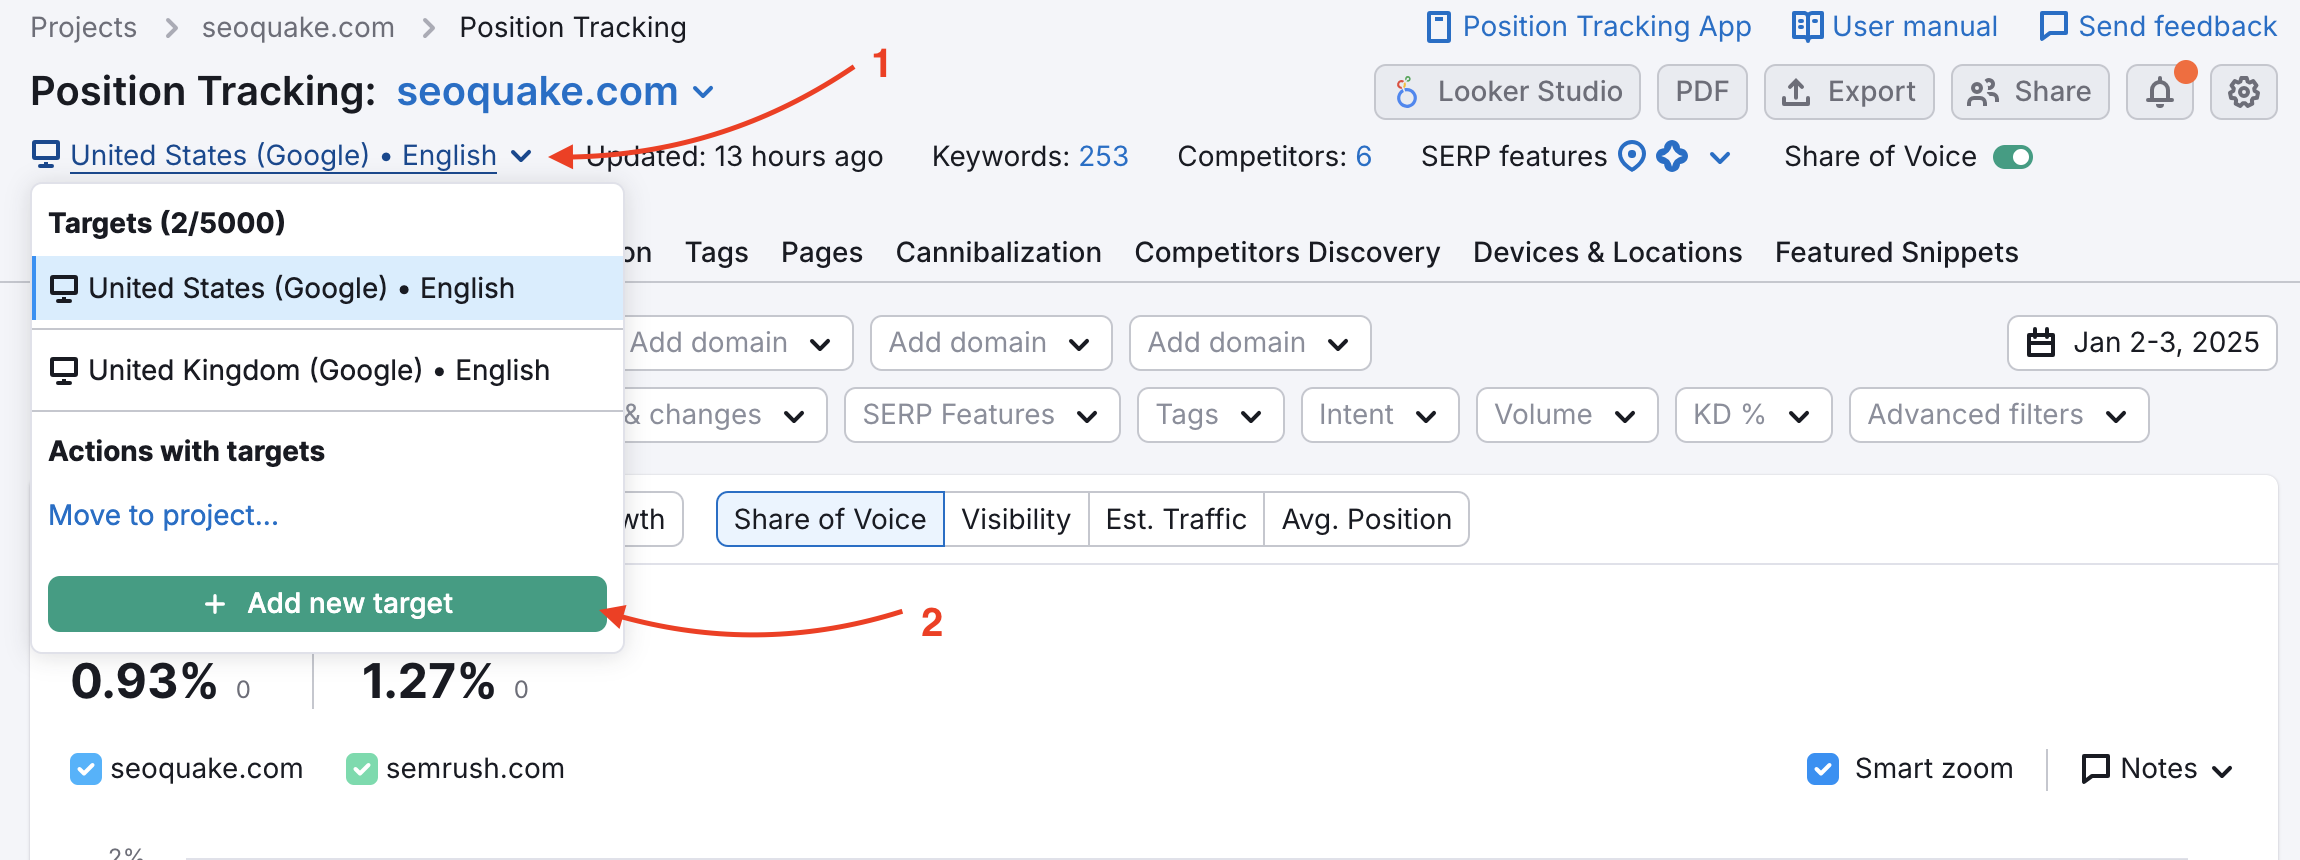Open notifications bell icon
Viewport: 2300px width, 860px height.
pyautogui.click(x=2159, y=92)
